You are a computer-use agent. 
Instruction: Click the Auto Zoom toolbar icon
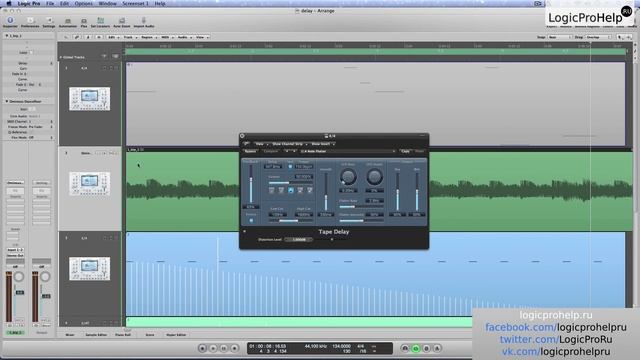pyautogui.click(x=122, y=22)
